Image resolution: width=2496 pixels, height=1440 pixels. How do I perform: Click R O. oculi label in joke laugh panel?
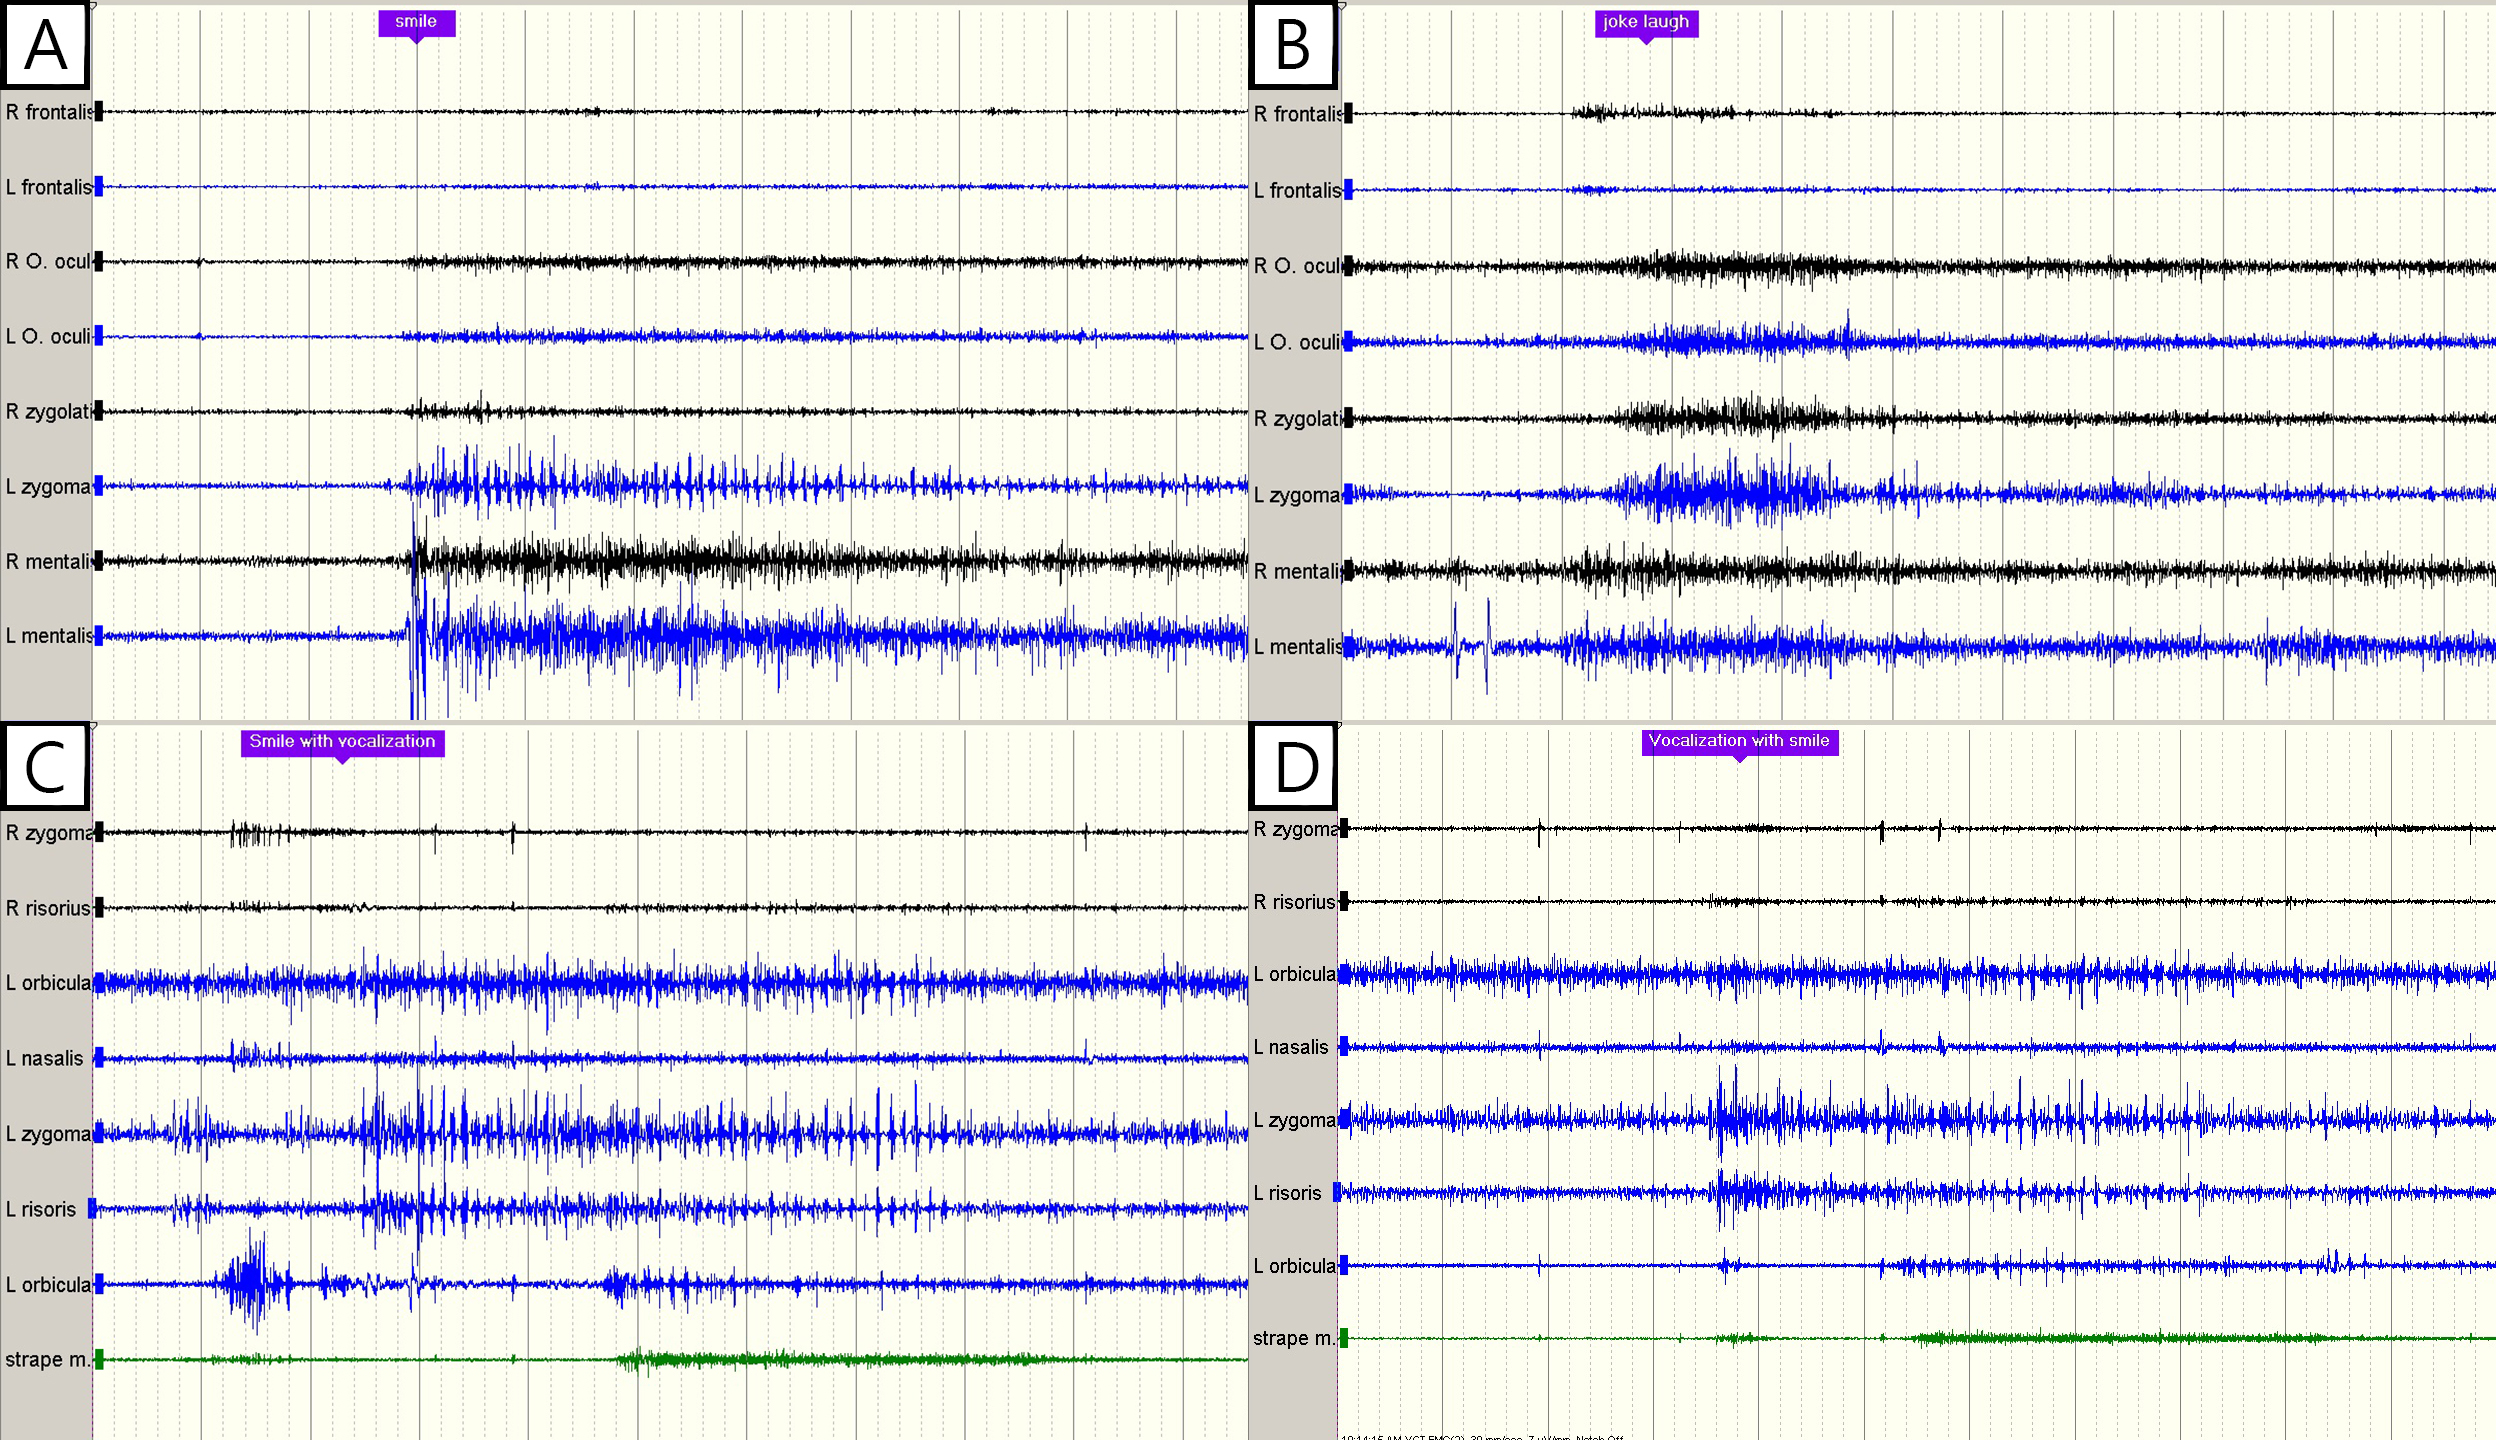1297,266
